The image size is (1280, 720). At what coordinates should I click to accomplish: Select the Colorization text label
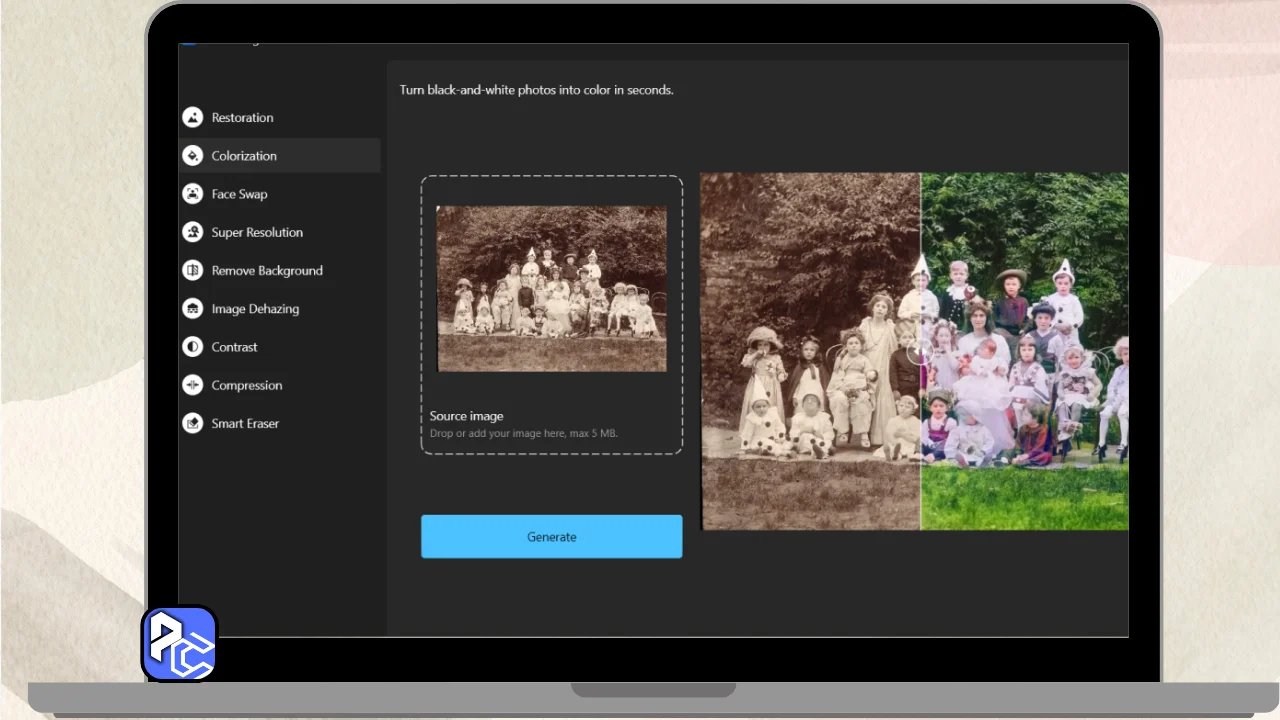[244, 156]
